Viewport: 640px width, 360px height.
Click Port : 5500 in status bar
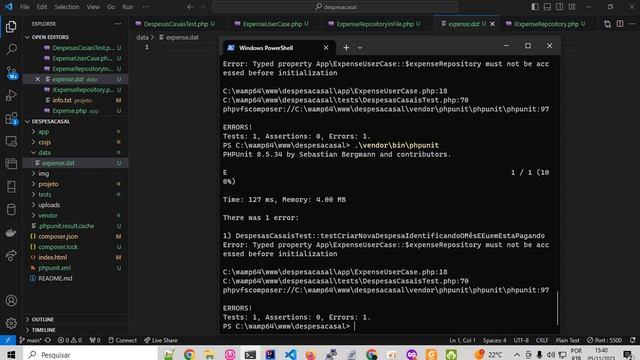[x=604, y=340]
